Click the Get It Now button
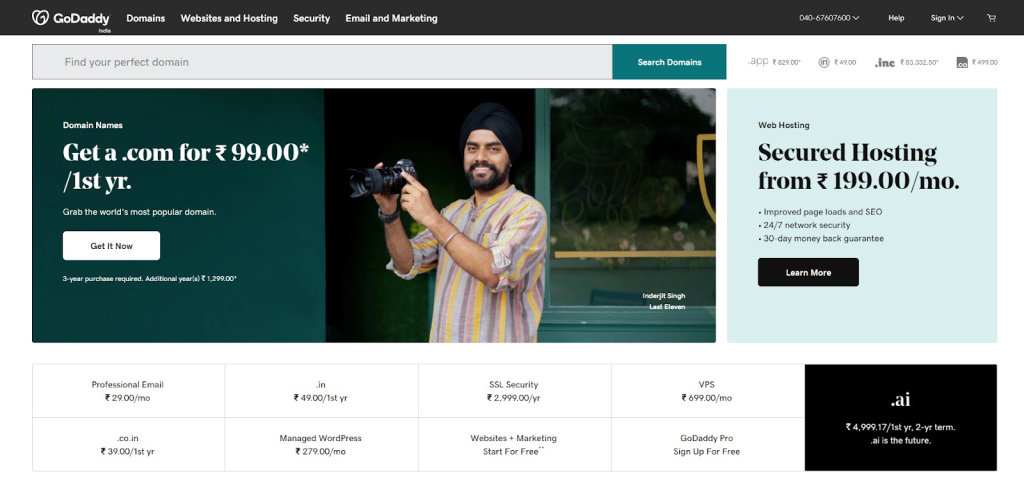 [111, 245]
